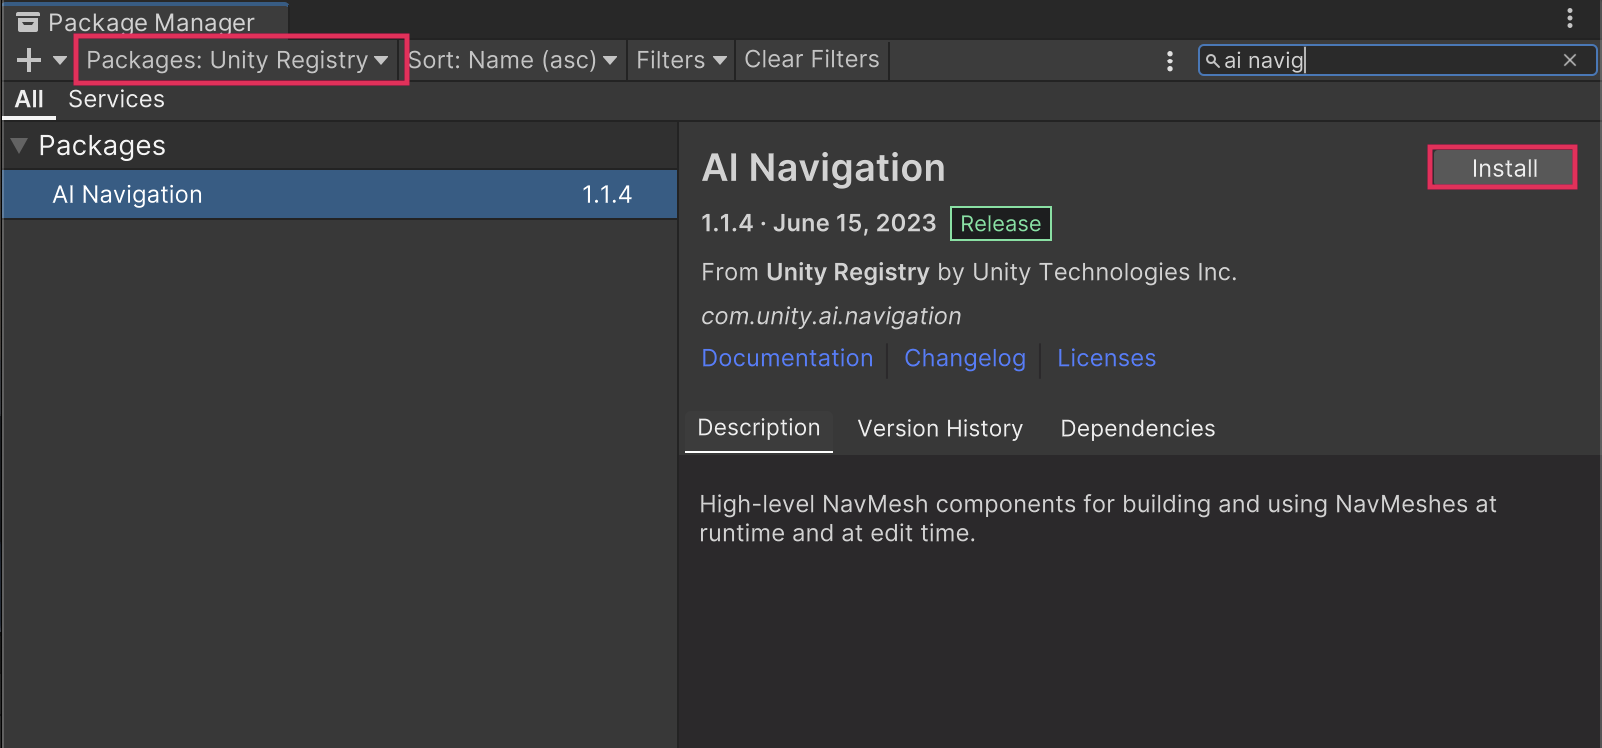Screen dimensions: 1602x748
Task: Clear the search text with the X icon
Action: coord(1569,61)
